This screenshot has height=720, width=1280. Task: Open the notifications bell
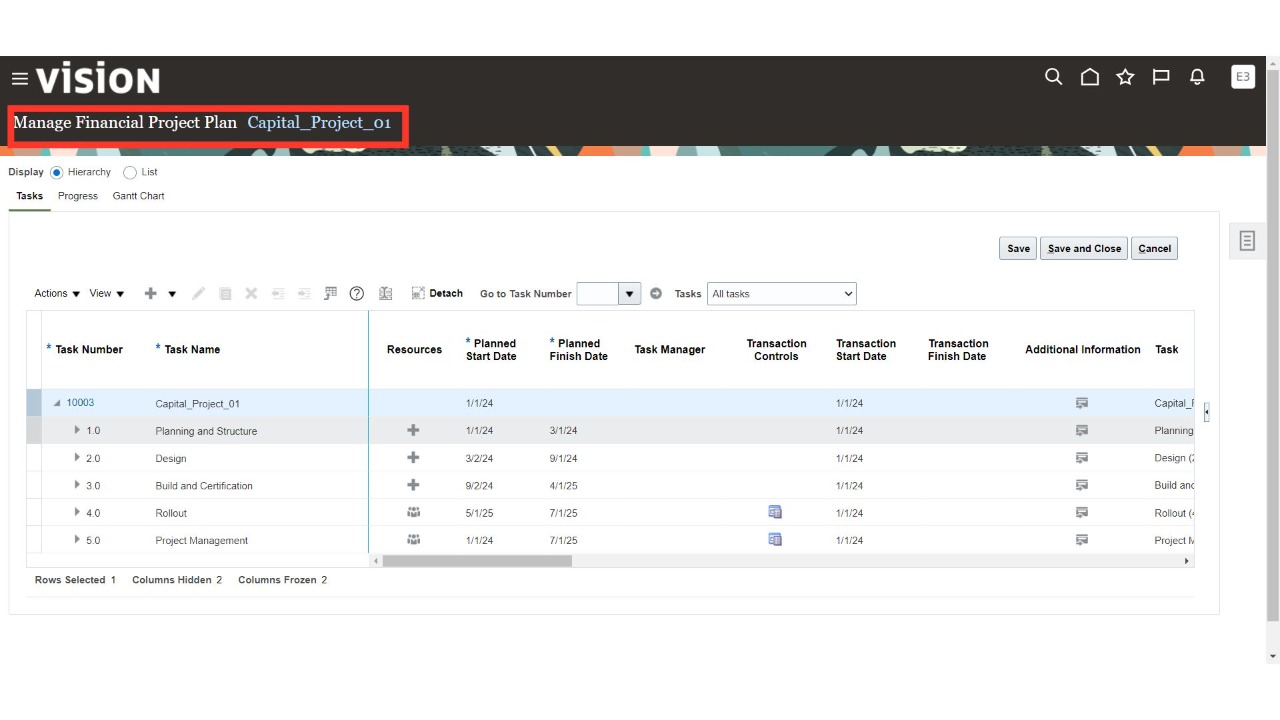(1197, 77)
